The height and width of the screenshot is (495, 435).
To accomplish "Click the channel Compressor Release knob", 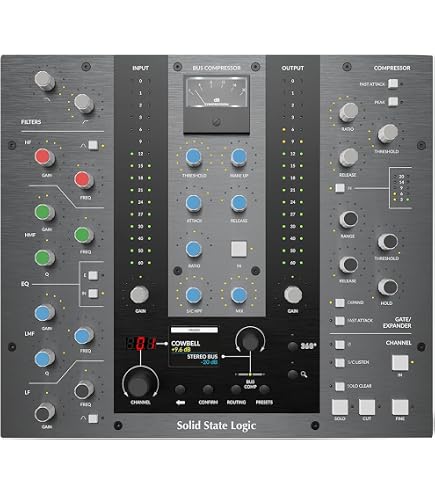I will tap(349, 157).
